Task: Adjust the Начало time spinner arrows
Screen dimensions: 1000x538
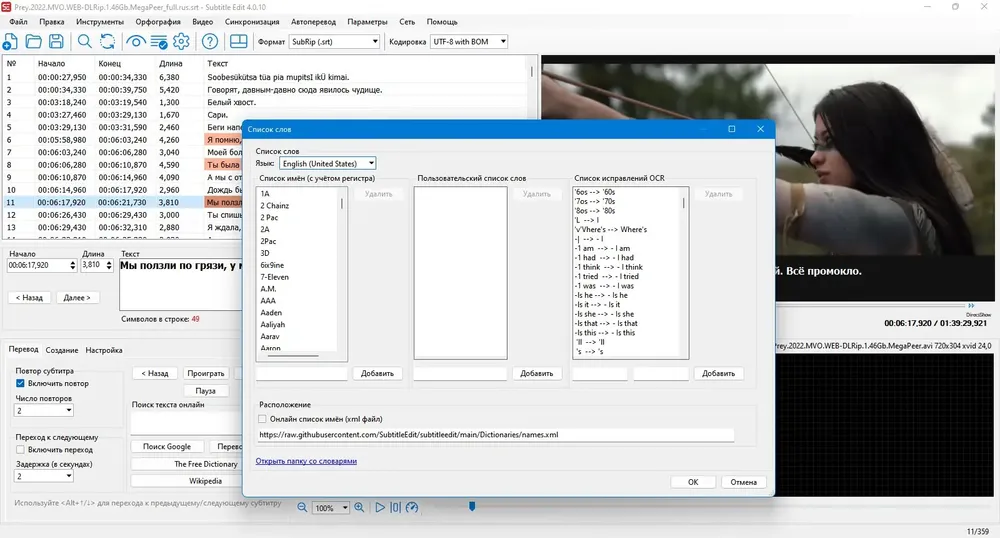Action: [x=72, y=265]
